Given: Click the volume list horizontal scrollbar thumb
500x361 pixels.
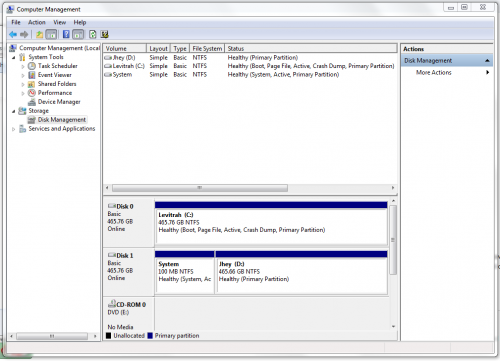Looking at the screenshot, I should point(200,188).
